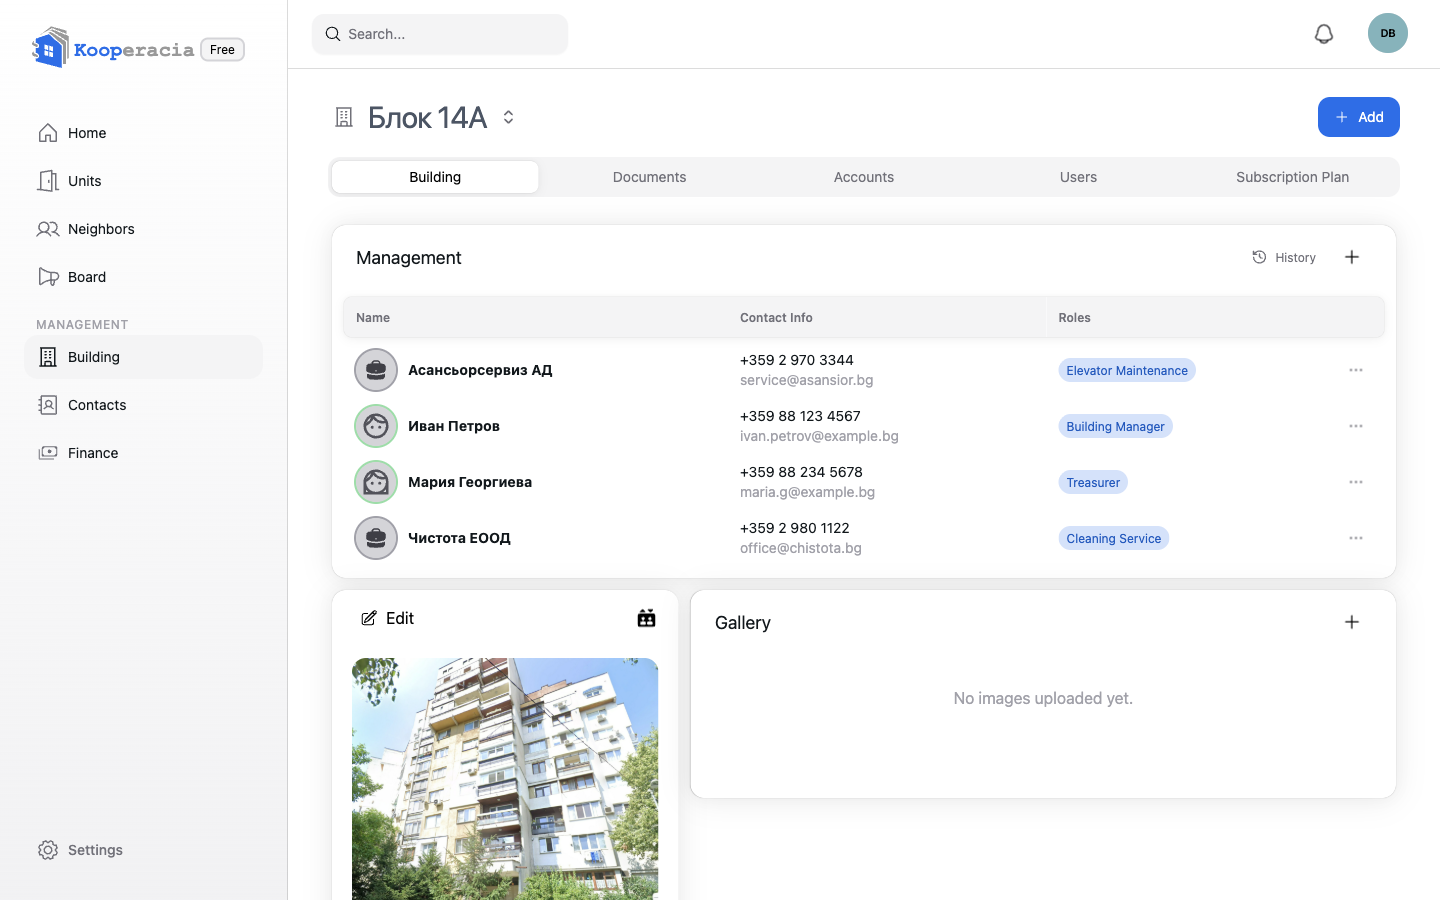Click the Elevator Maintenance role badge

pos(1127,370)
